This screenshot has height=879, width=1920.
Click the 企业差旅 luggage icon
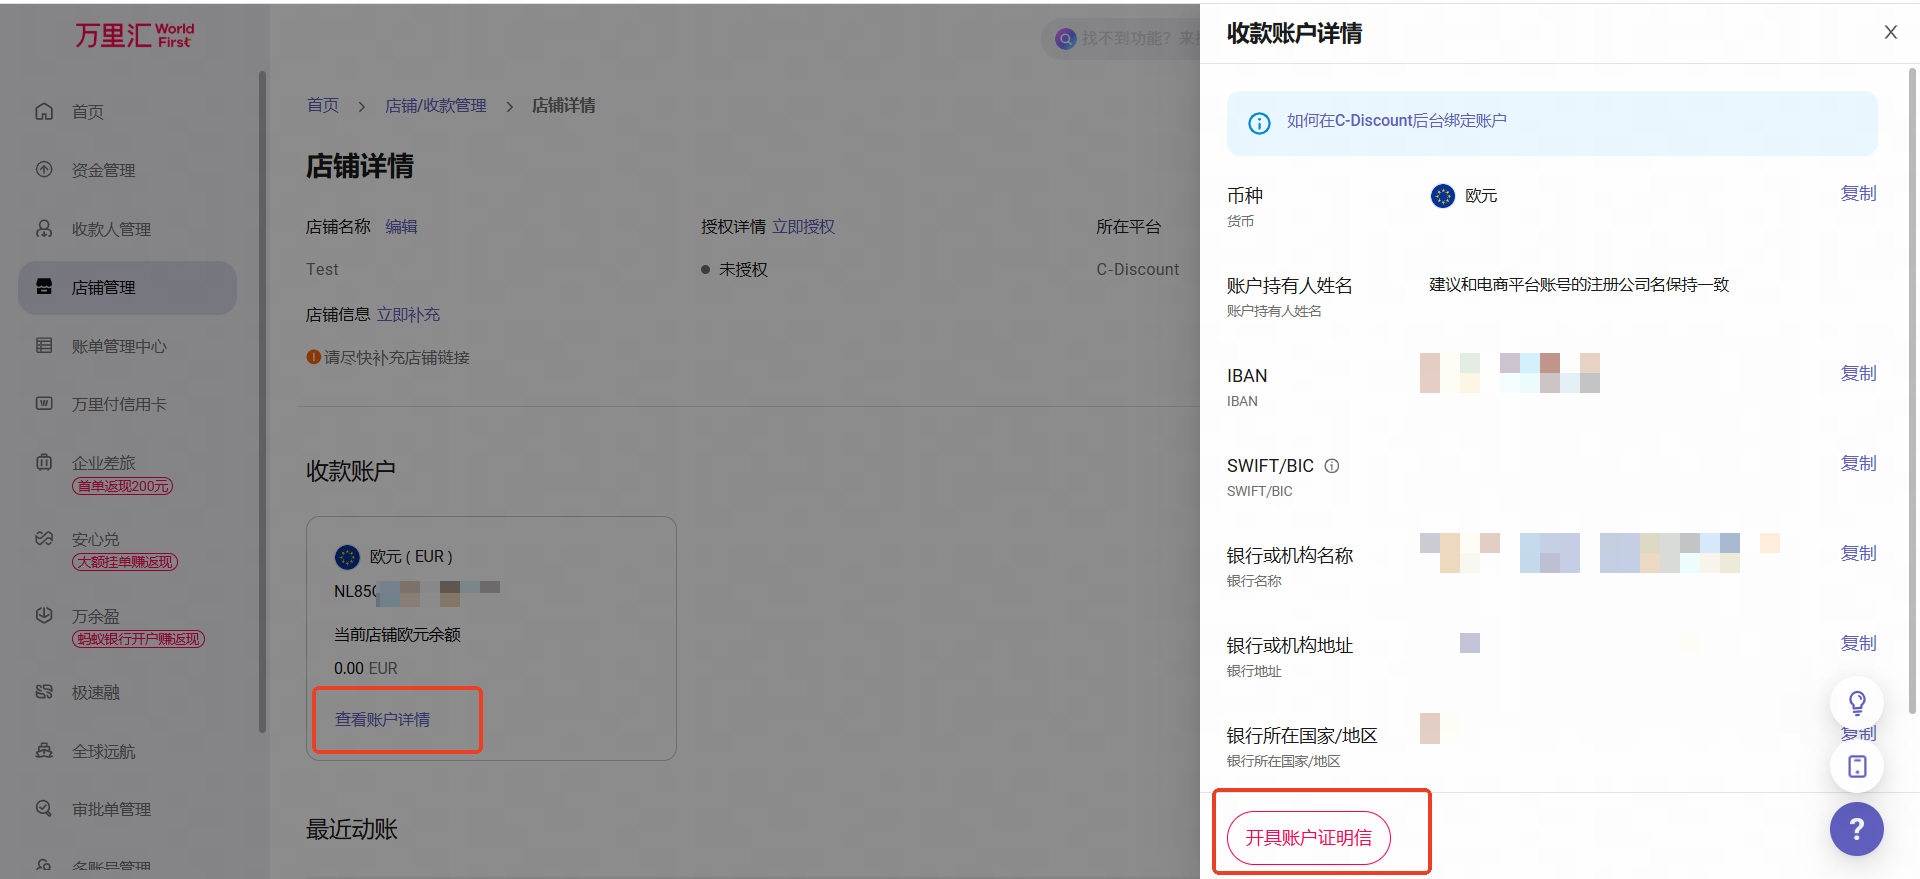click(44, 462)
